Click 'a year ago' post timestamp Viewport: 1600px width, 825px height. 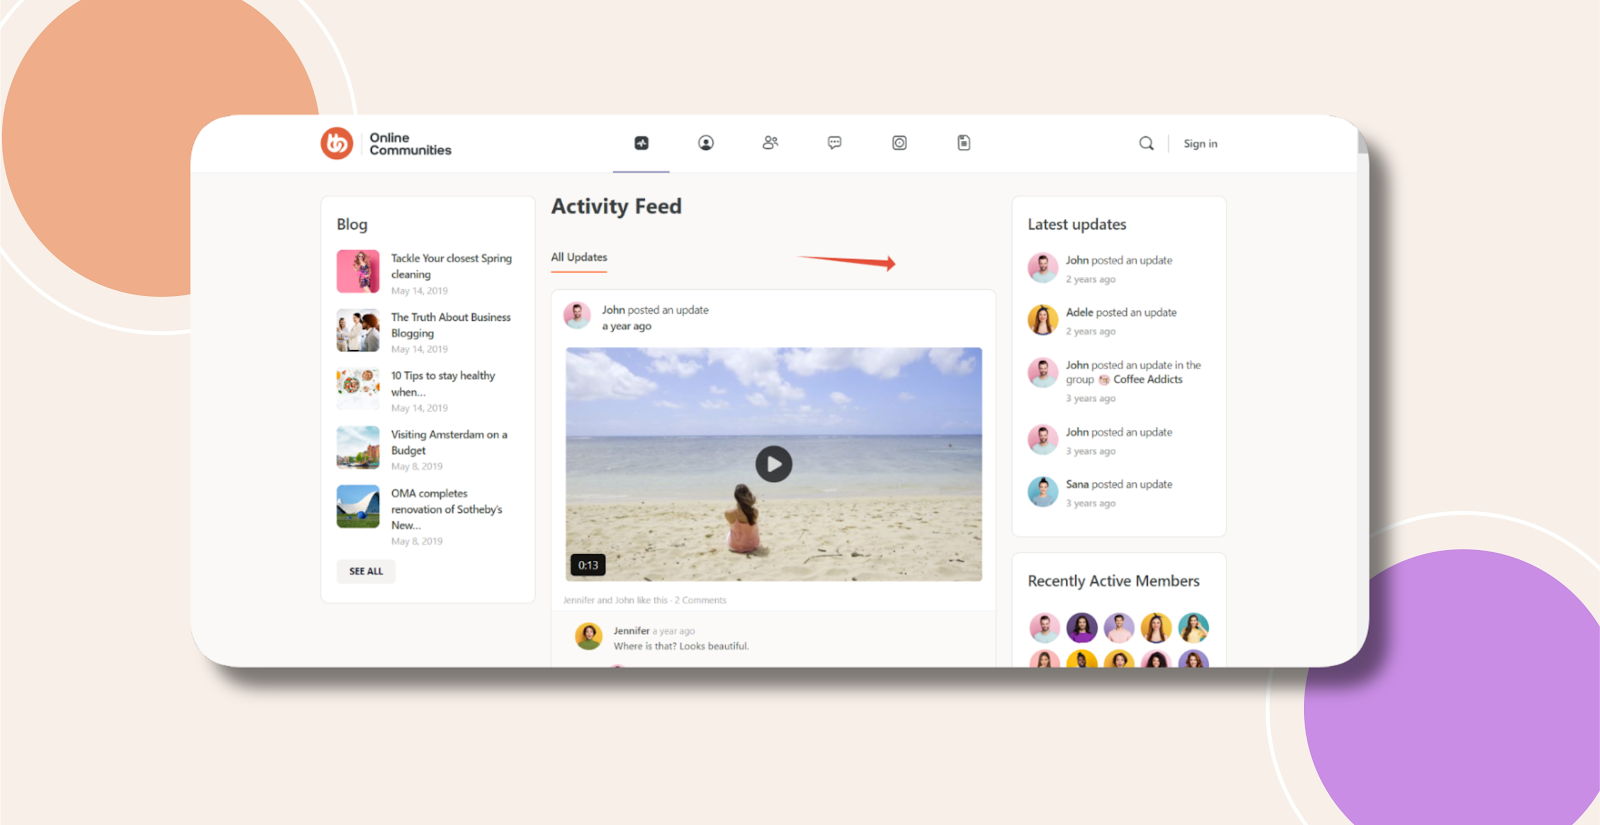coord(626,326)
